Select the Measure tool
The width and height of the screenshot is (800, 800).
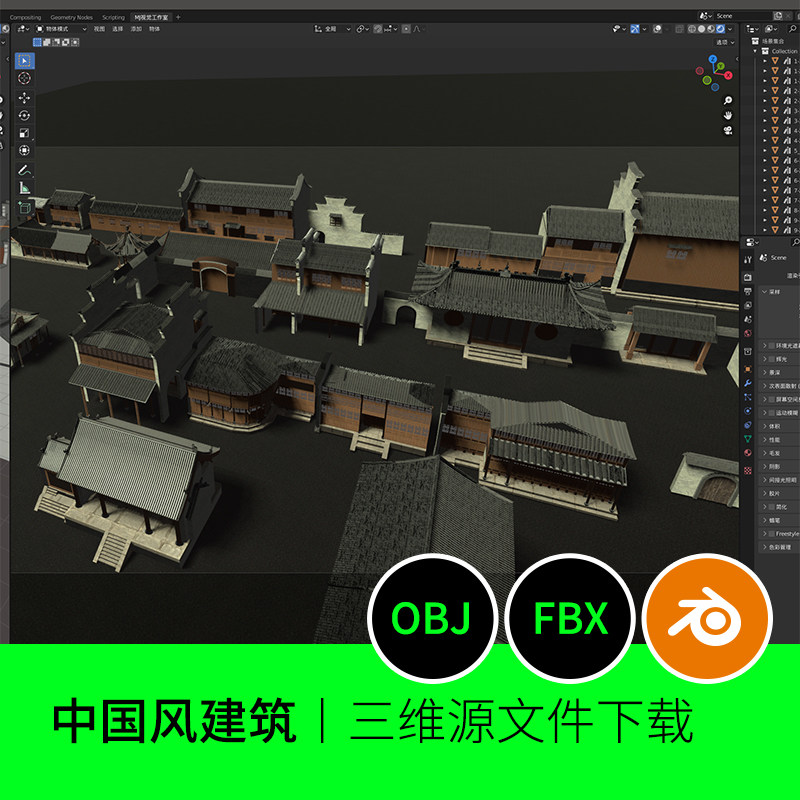[23, 187]
